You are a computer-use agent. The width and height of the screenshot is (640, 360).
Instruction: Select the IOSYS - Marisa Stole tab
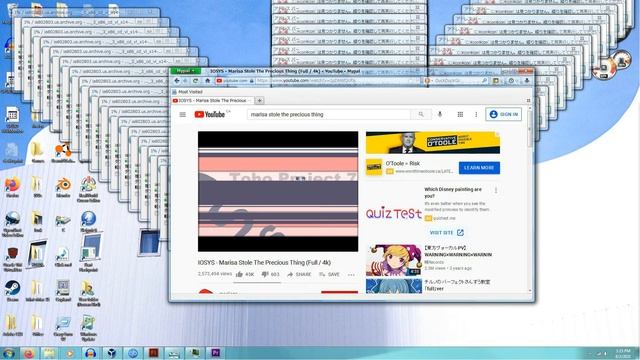tap(212, 100)
